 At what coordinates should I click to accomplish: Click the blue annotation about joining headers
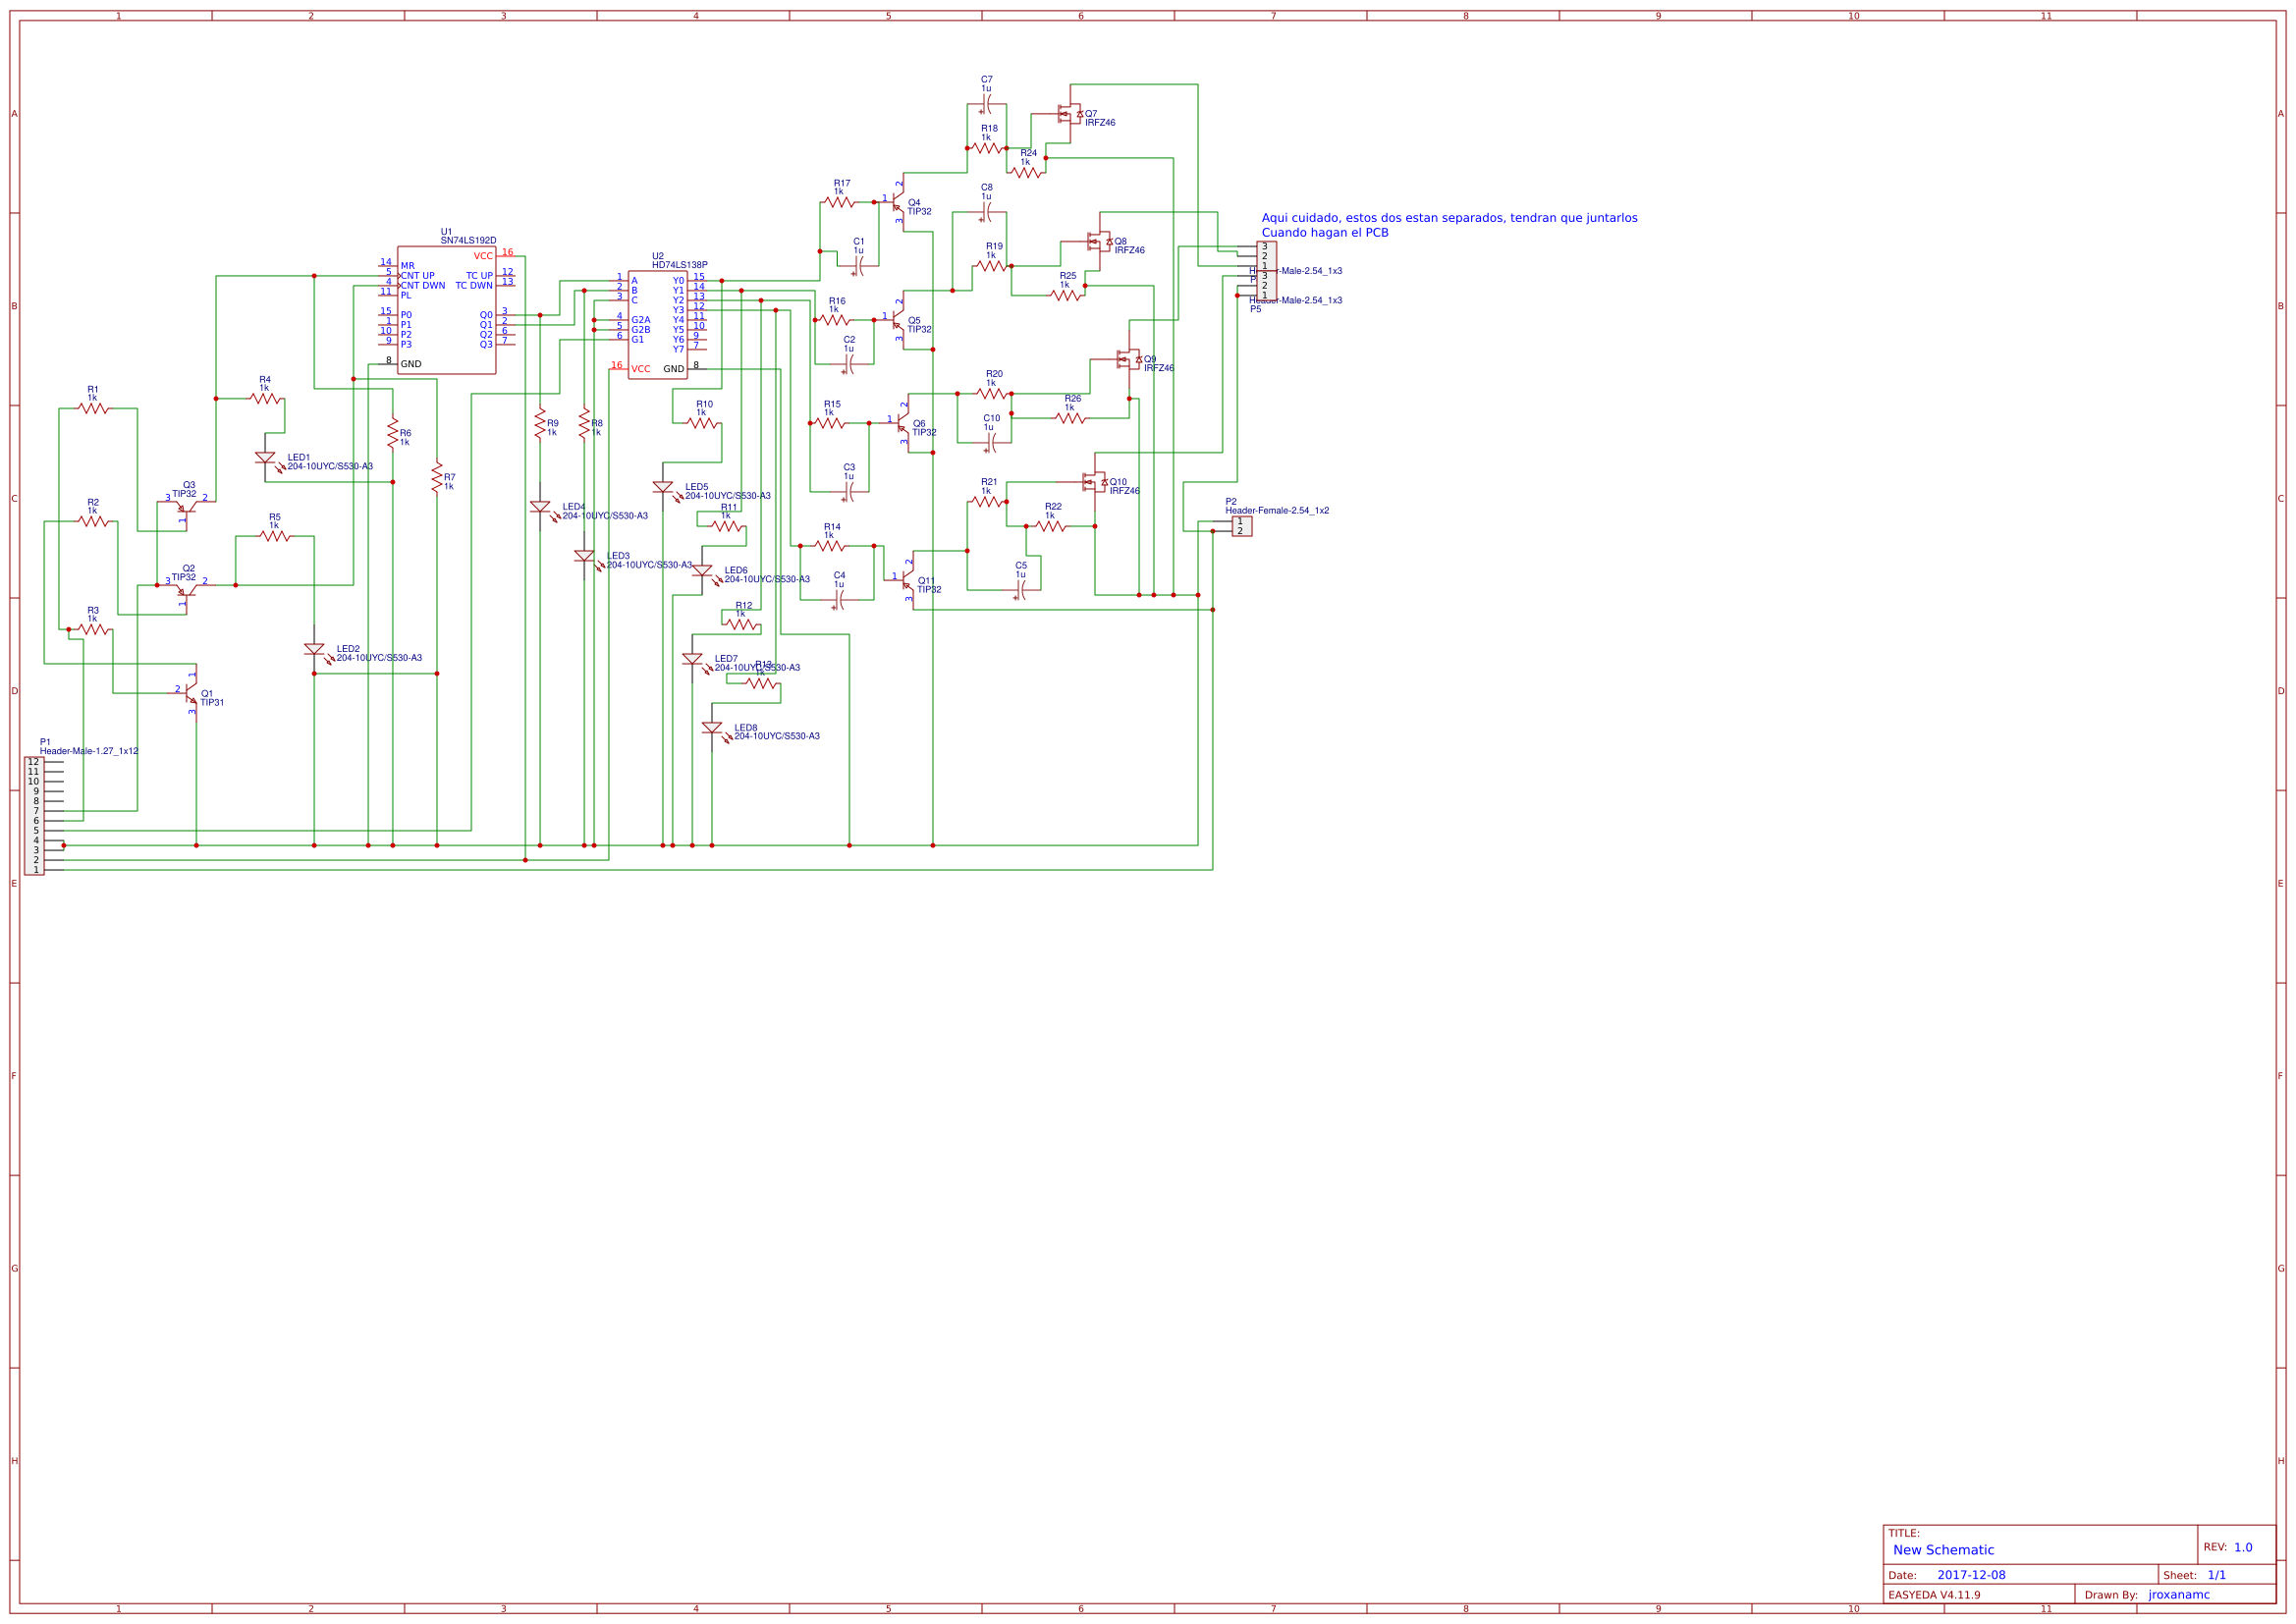pos(1451,220)
